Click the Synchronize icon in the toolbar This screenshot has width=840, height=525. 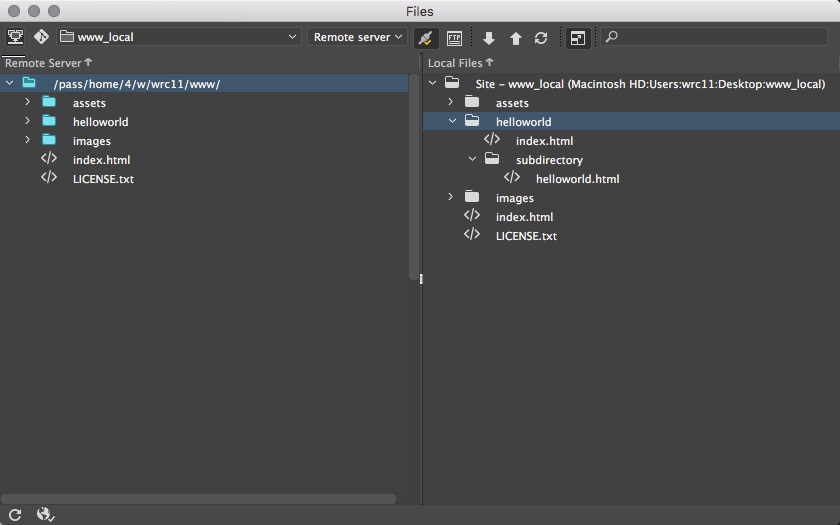541,38
